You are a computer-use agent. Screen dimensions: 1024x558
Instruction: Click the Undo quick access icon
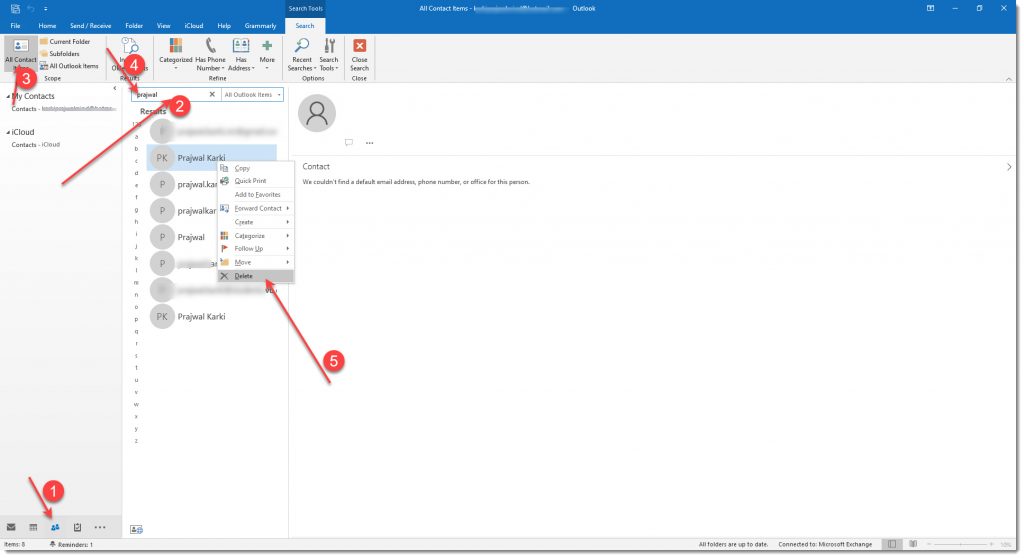(x=31, y=8)
